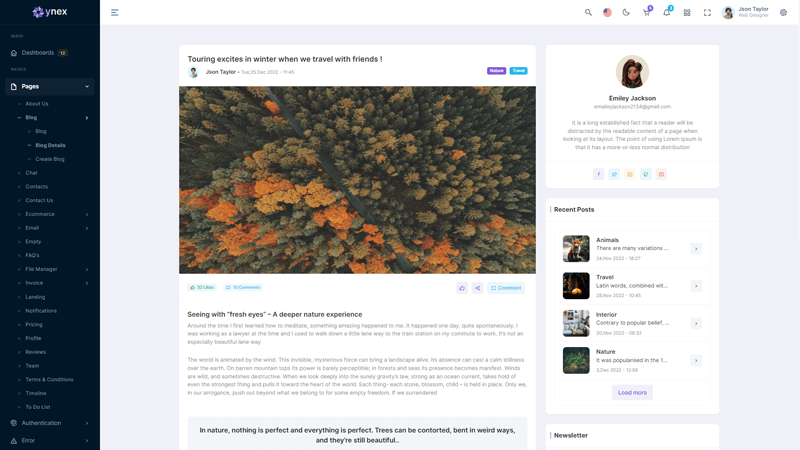The image size is (800, 450).
Task: Open the Create Blog menu item
Action: [x=49, y=159]
